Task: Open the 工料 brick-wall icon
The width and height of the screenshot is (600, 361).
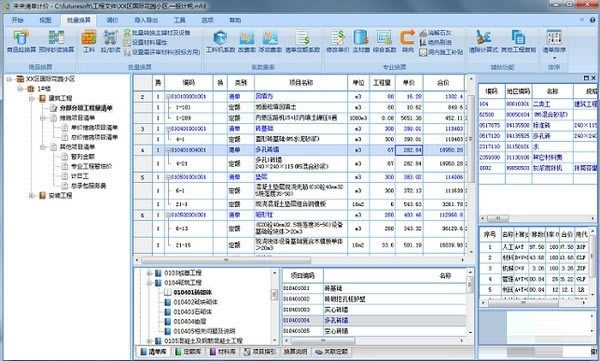Action: pos(89,38)
